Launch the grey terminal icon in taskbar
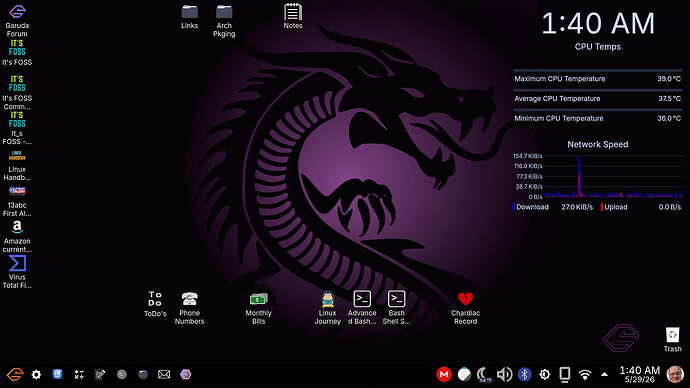690x388 pixels. click(x=121, y=374)
